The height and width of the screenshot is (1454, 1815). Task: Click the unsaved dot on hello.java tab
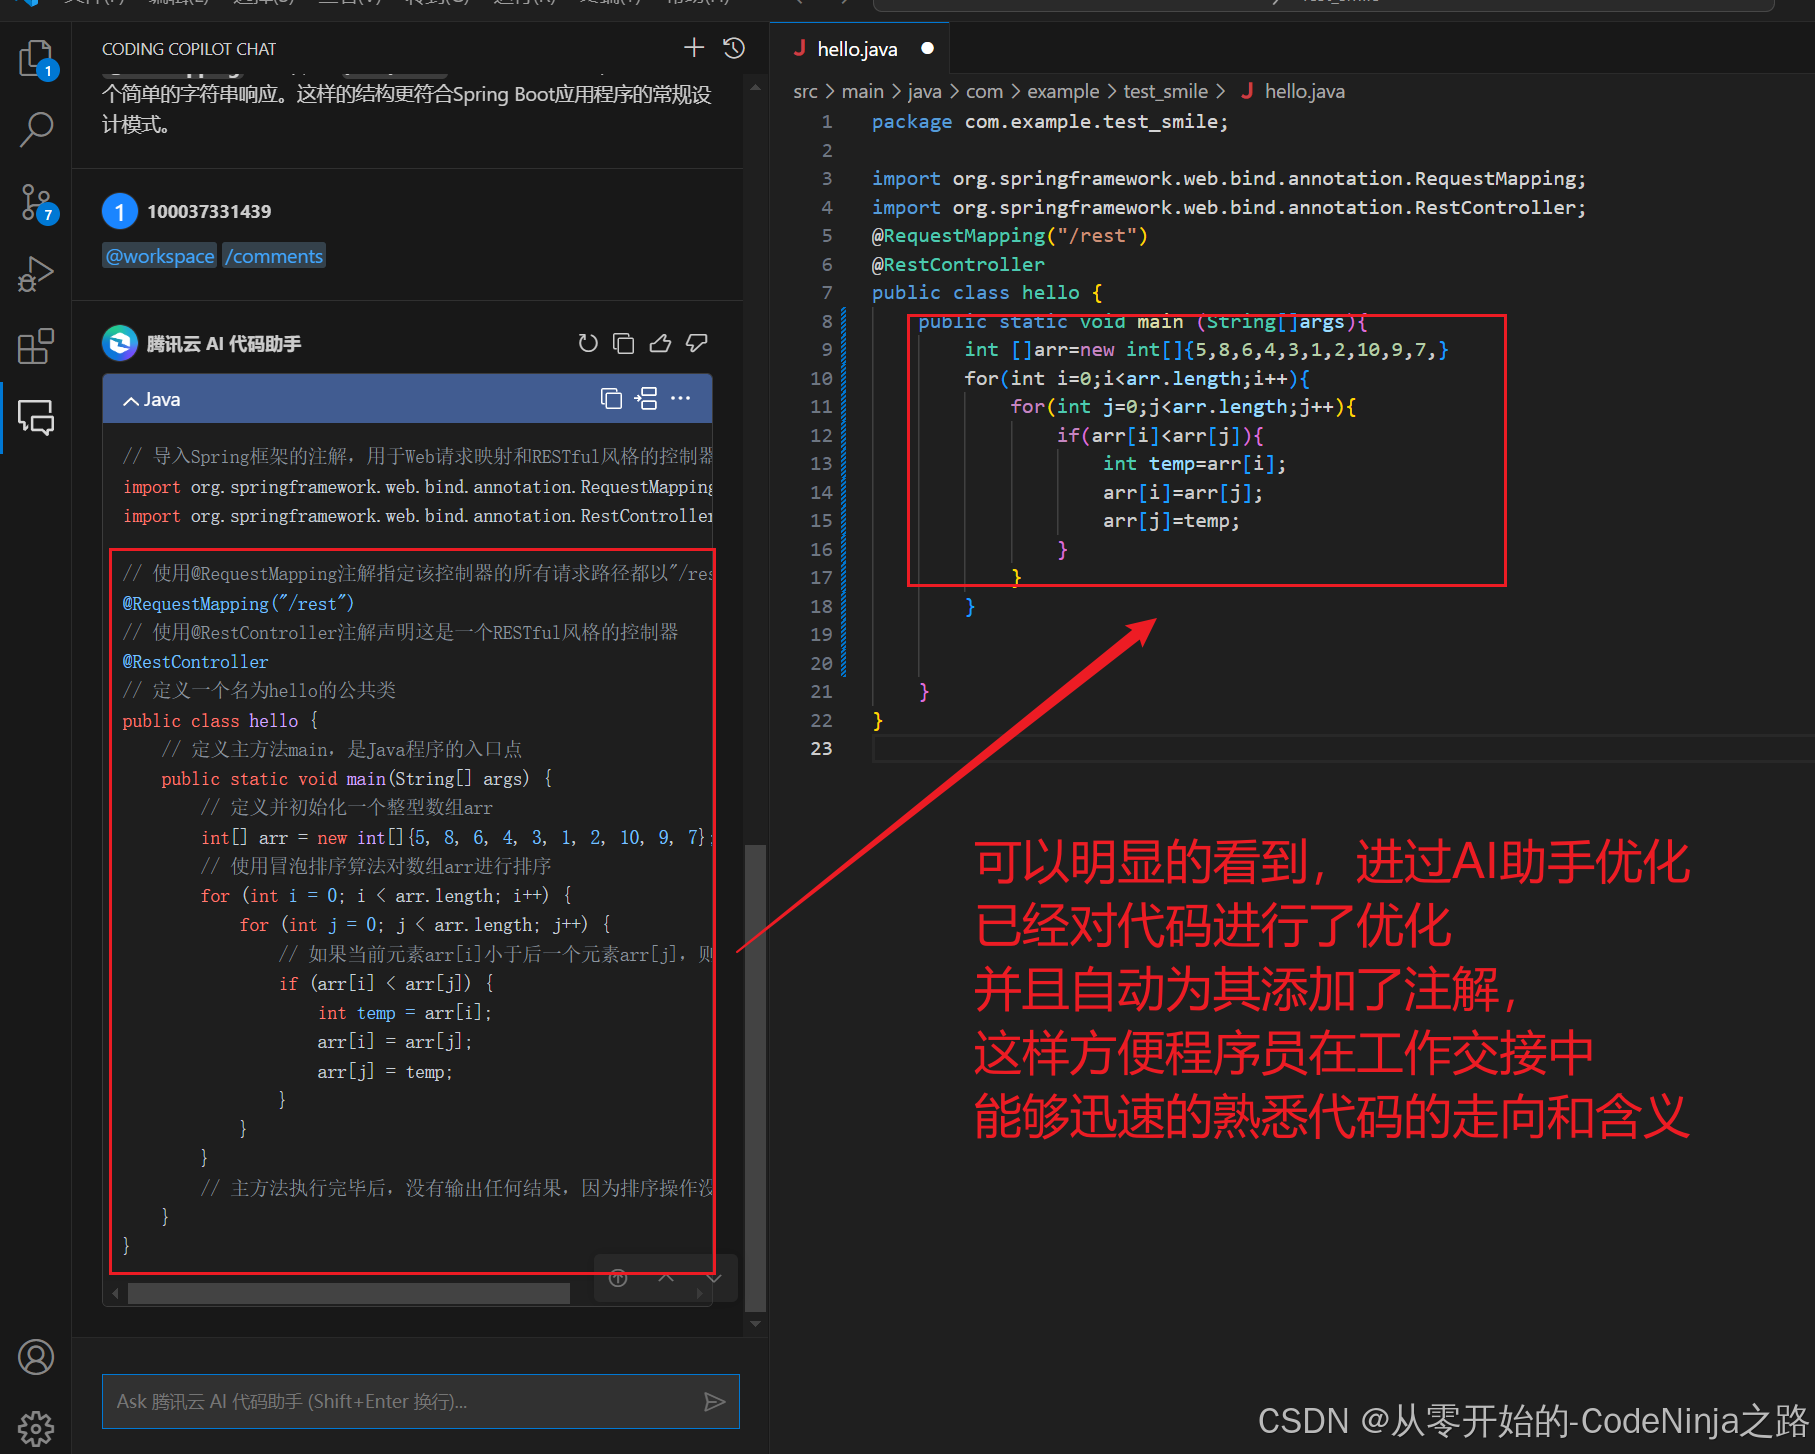click(927, 48)
